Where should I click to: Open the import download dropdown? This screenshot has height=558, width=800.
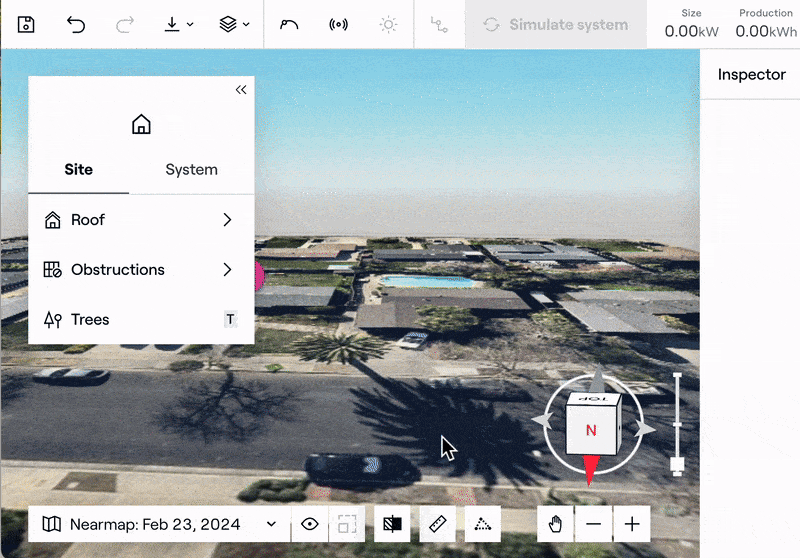tap(179, 24)
